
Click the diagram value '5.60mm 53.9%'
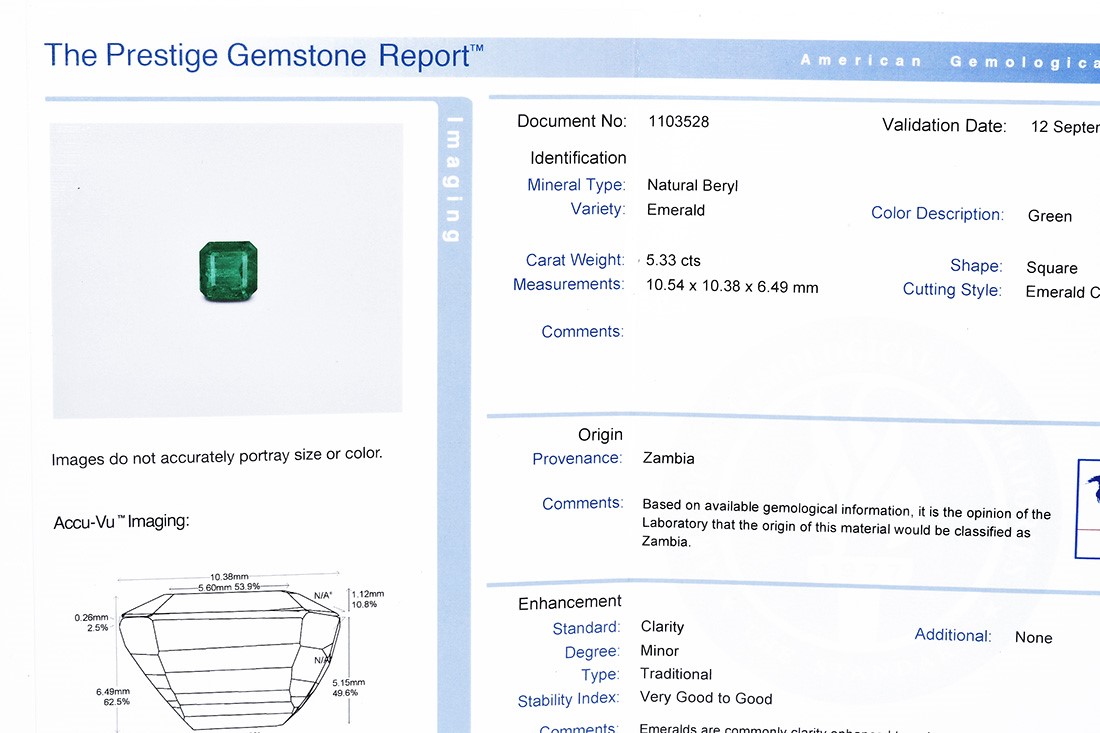pyautogui.click(x=229, y=586)
